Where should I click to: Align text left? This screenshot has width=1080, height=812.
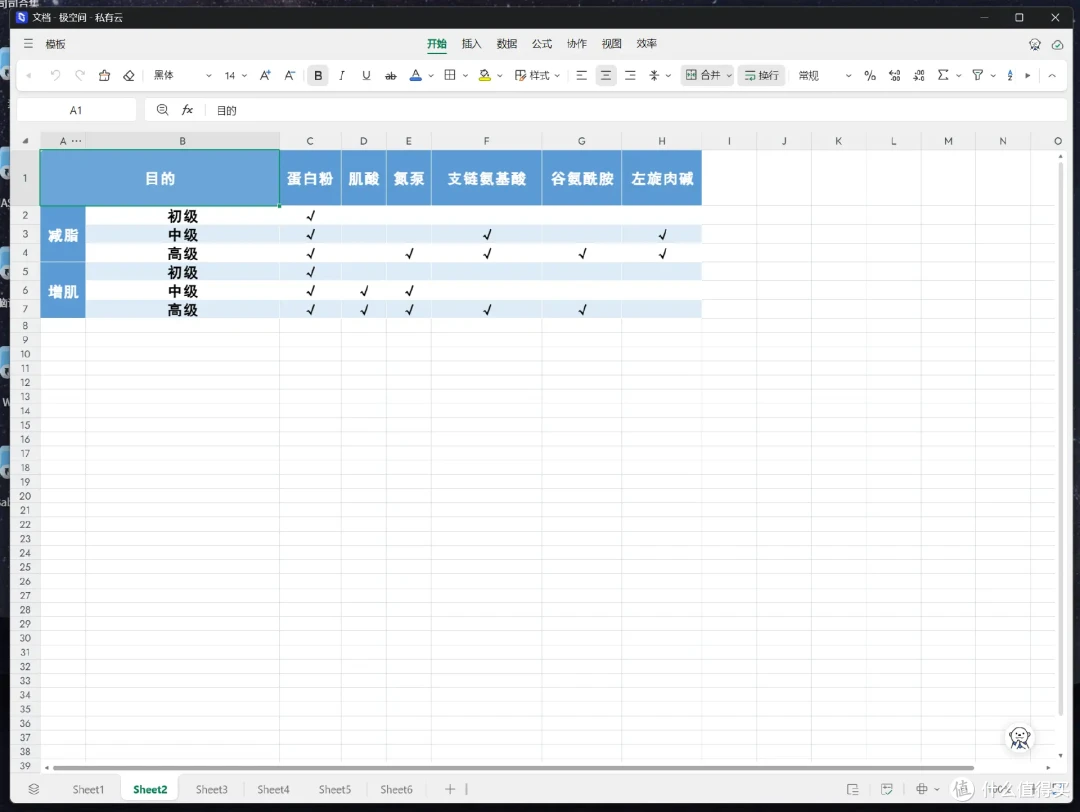[x=581, y=75]
